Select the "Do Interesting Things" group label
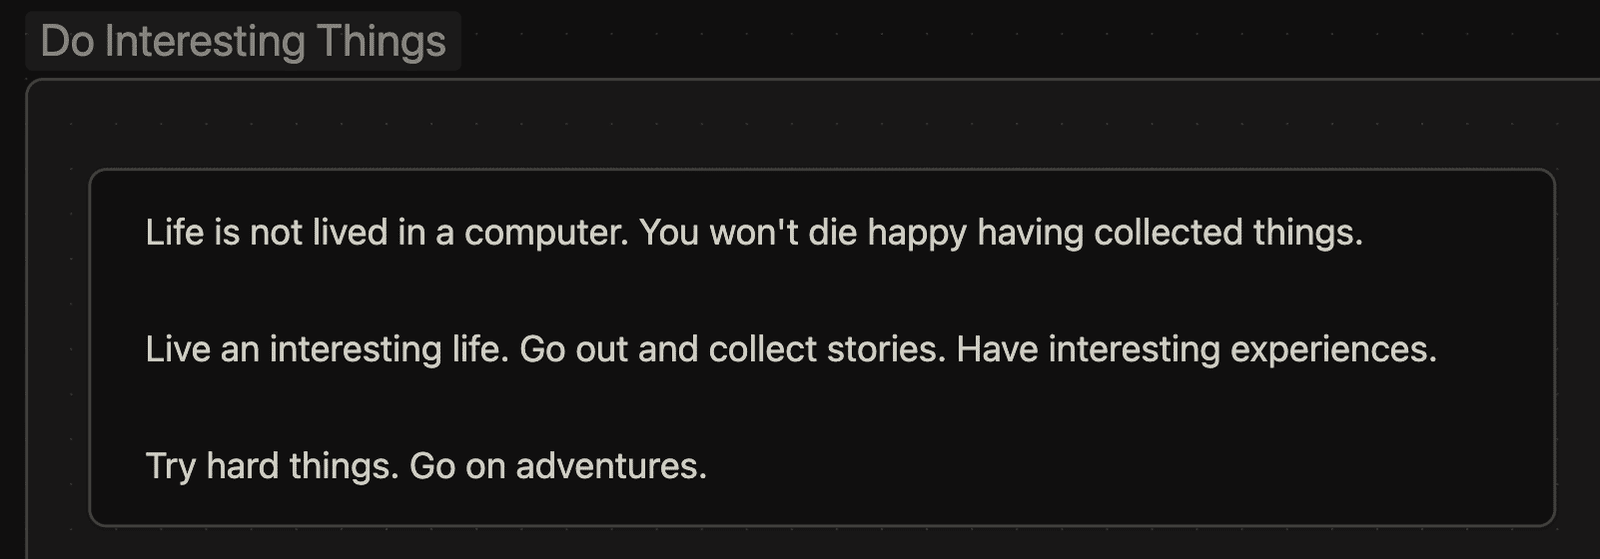Image resolution: width=1600 pixels, height=559 pixels. pyautogui.click(x=243, y=41)
